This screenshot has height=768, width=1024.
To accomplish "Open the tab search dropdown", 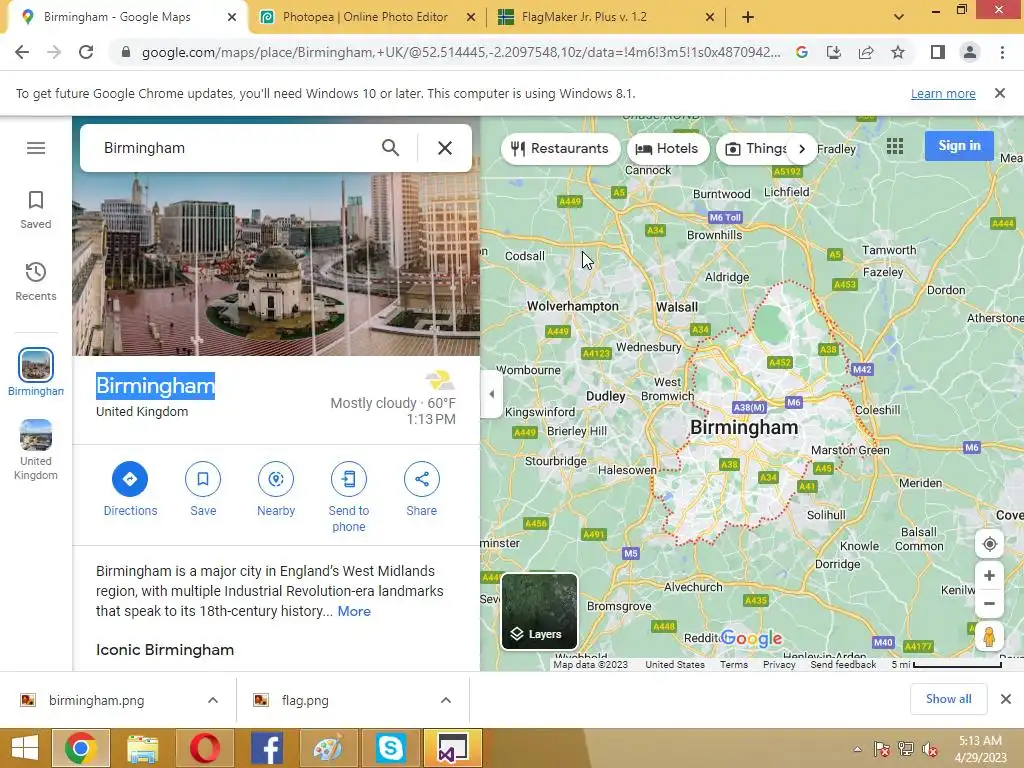I will (x=899, y=17).
